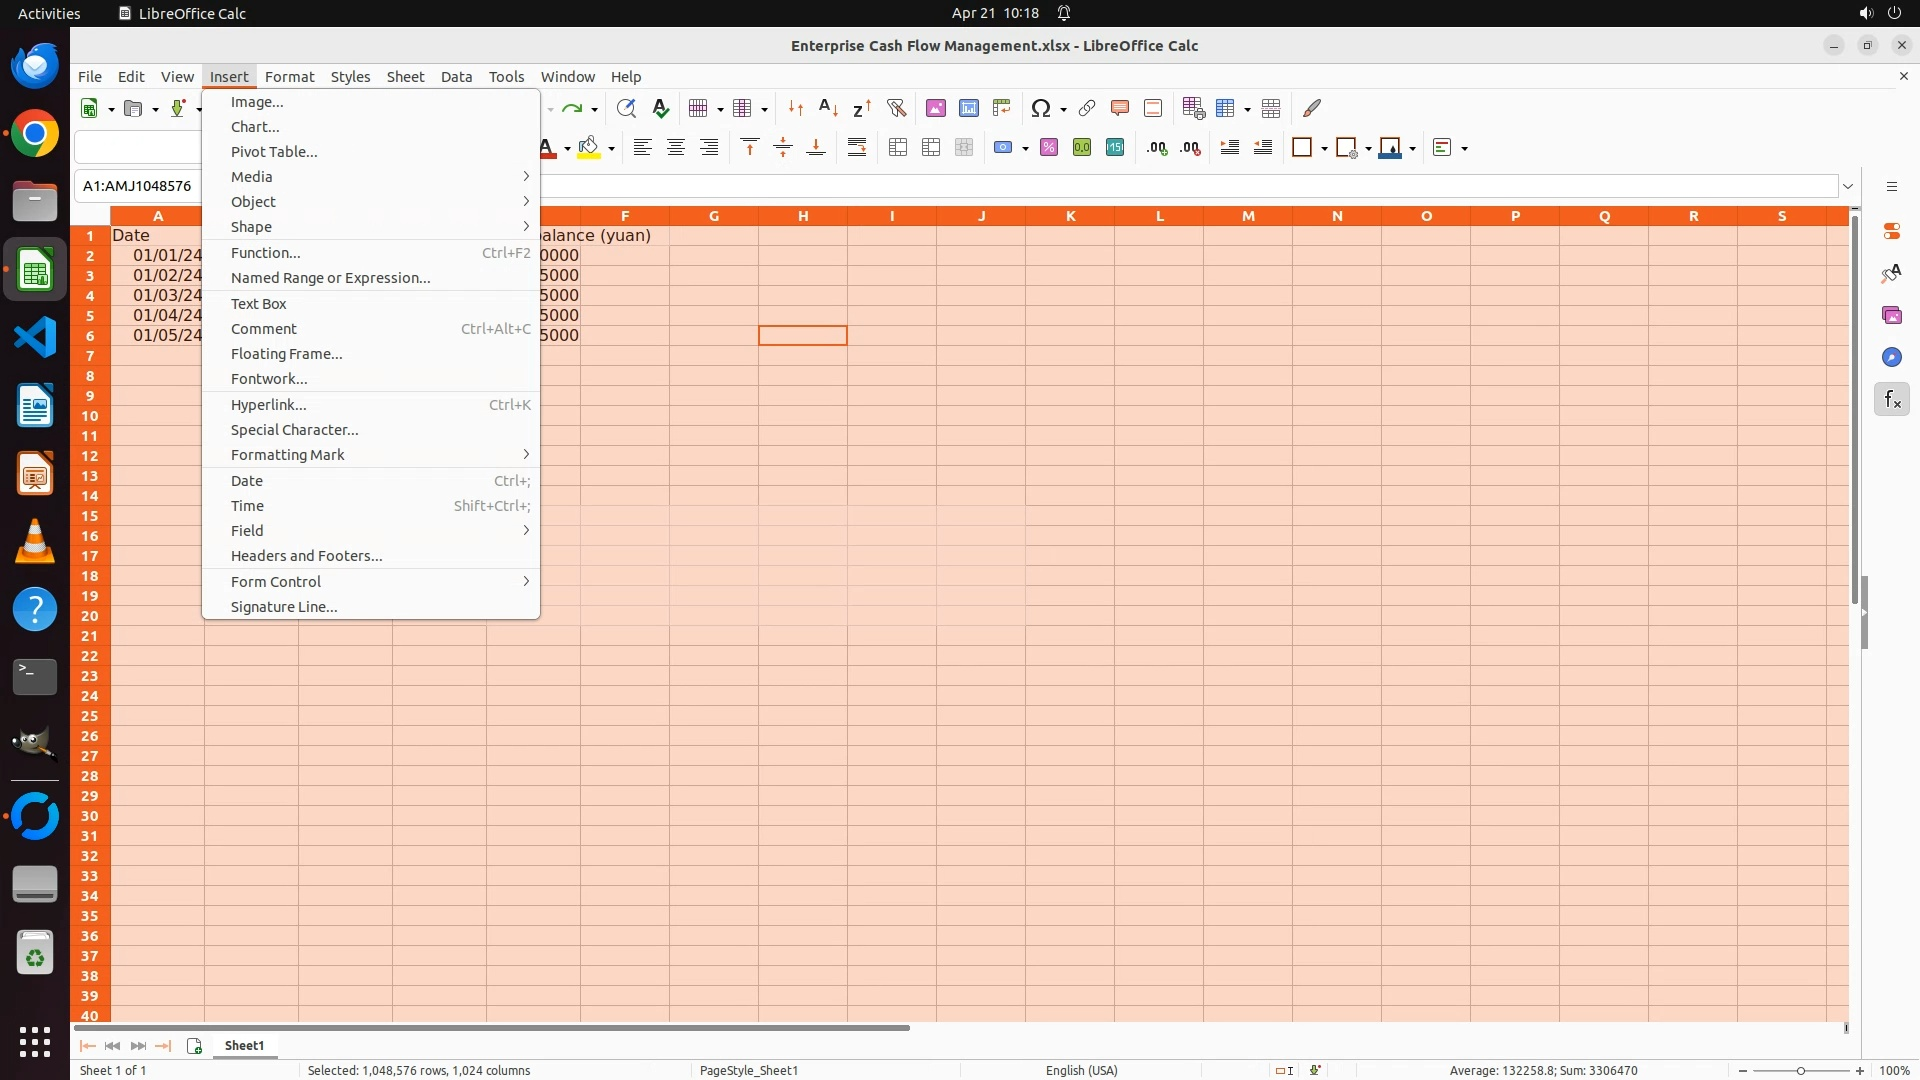The height and width of the screenshot is (1080, 1920).
Task: Click the Add Decimal Place icon
Action: (1157, 148)
